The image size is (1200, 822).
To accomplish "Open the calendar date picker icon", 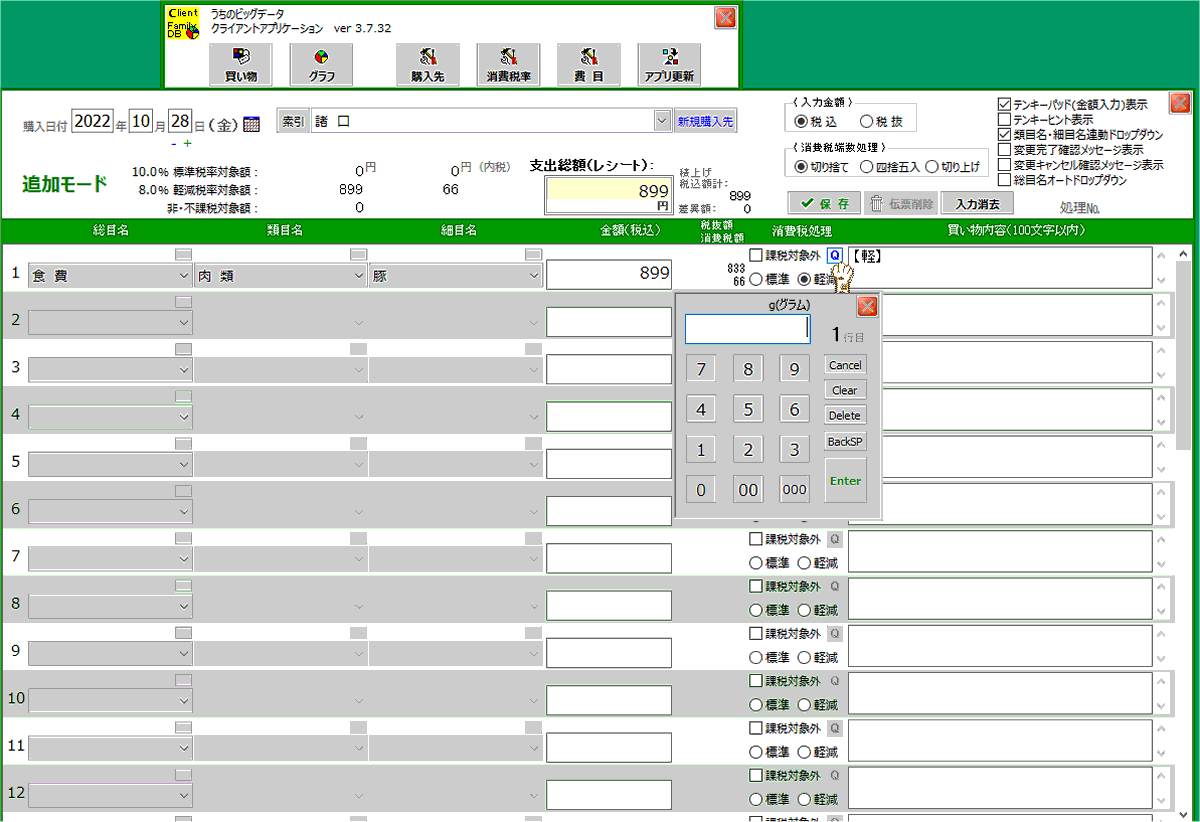I will click(251, 124).
